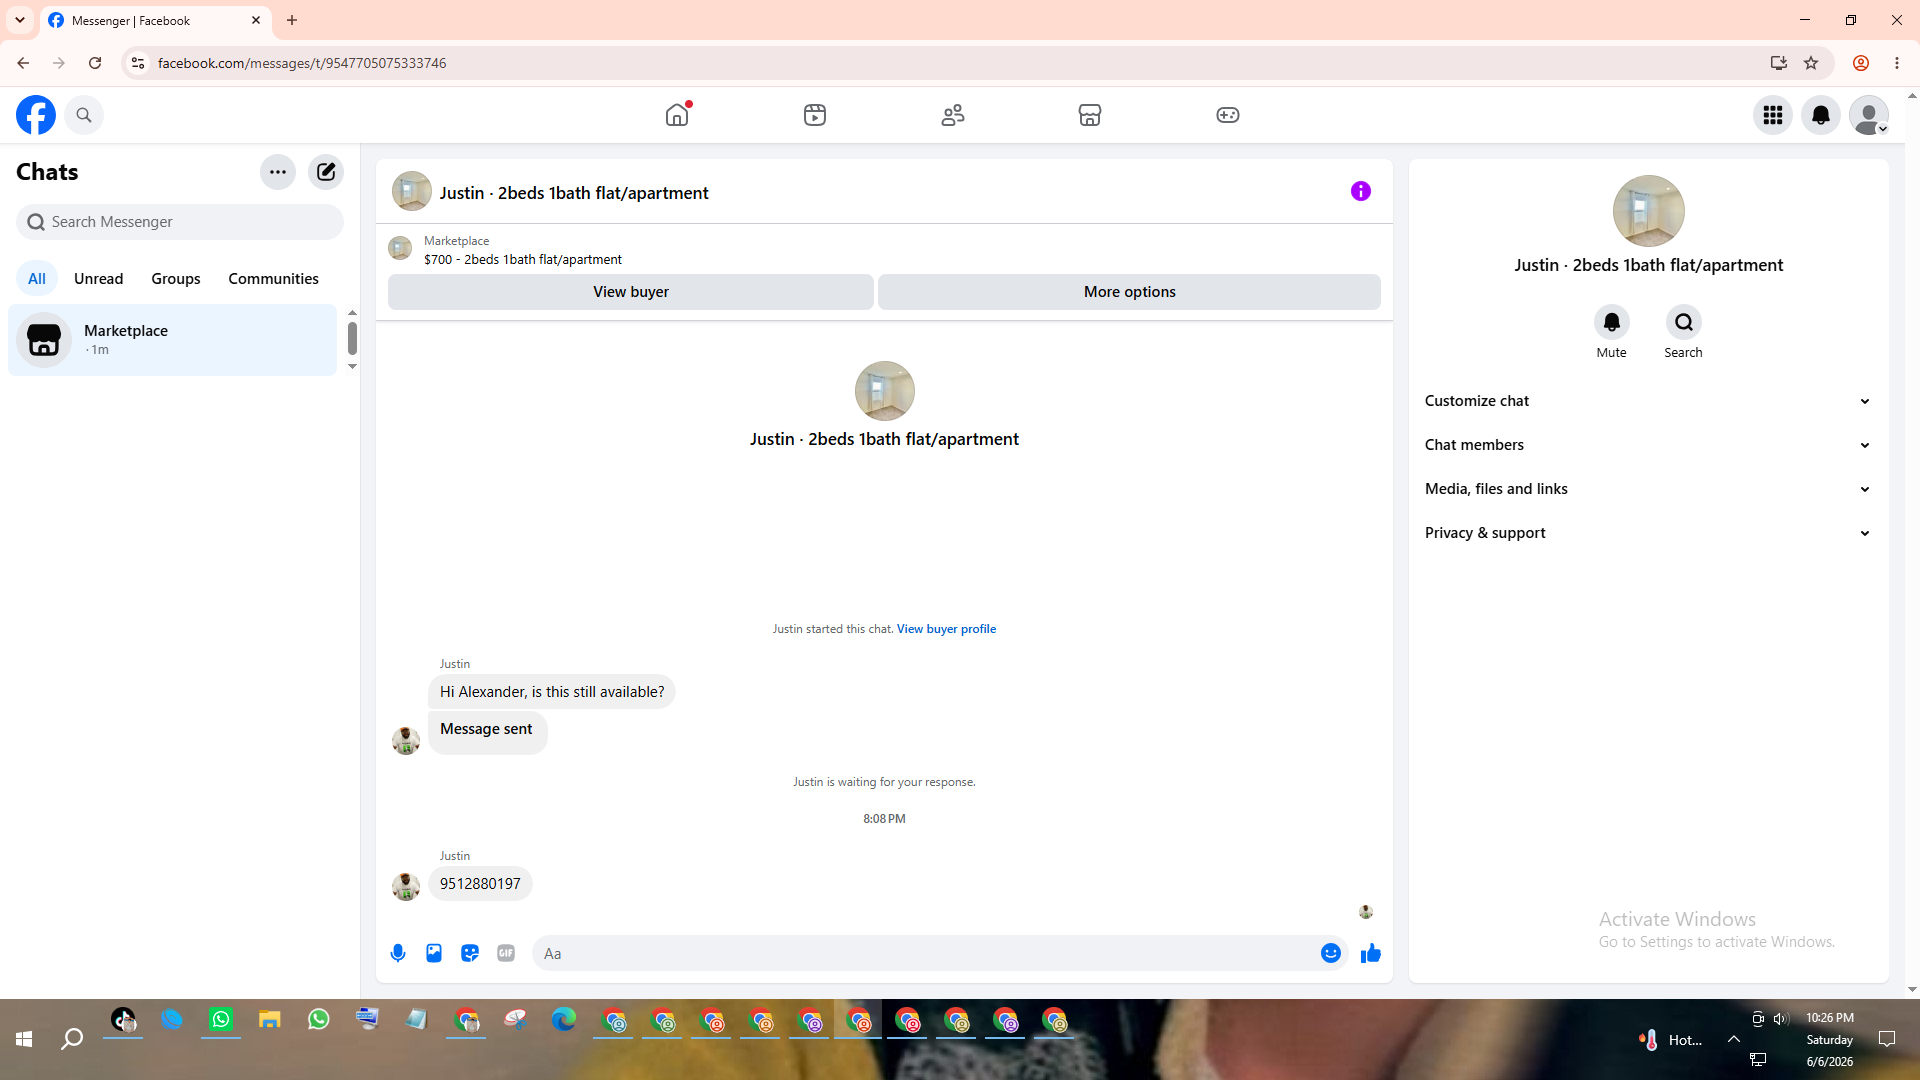1920x1080 pixels.
Task: Open the account profile avatar menu
Action: (x=1869, y=115)
